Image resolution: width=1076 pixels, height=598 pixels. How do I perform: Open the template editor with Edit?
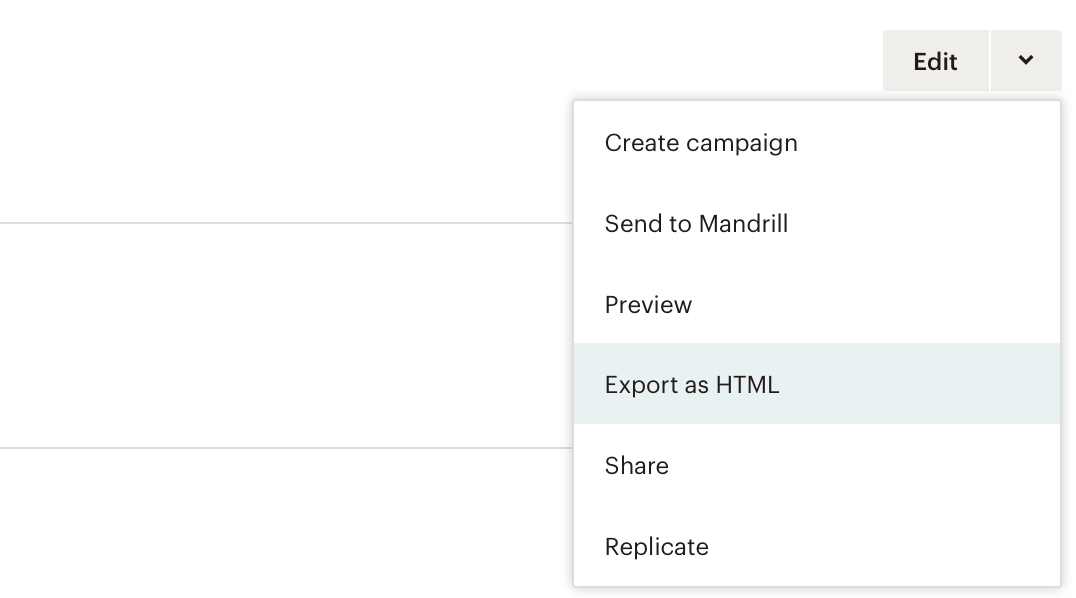(935, 61)
